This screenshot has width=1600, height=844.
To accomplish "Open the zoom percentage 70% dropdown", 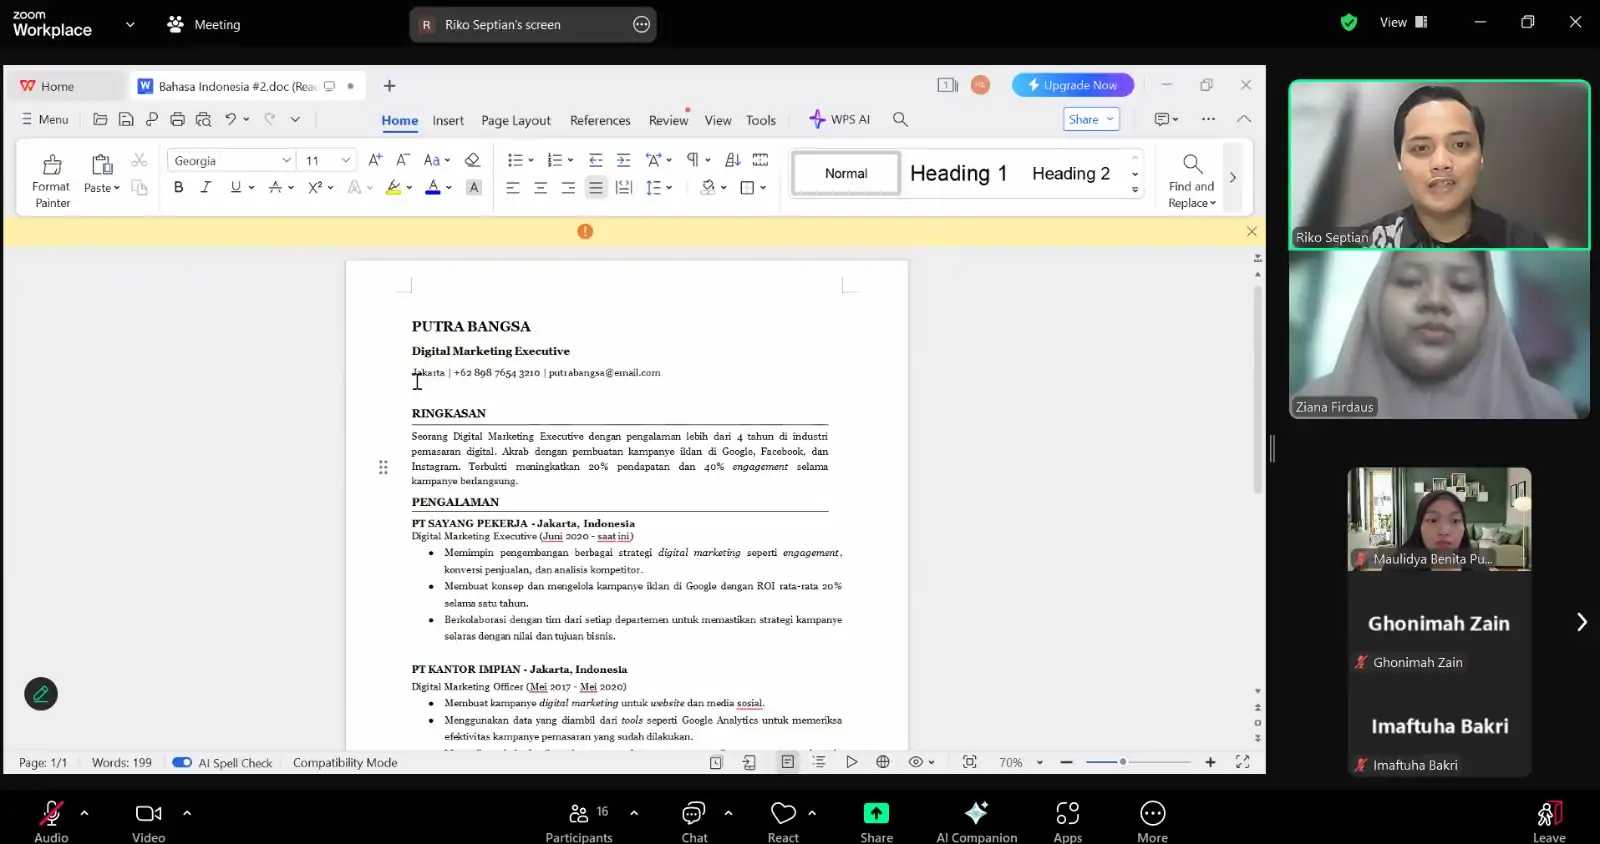I will 1040,762.
